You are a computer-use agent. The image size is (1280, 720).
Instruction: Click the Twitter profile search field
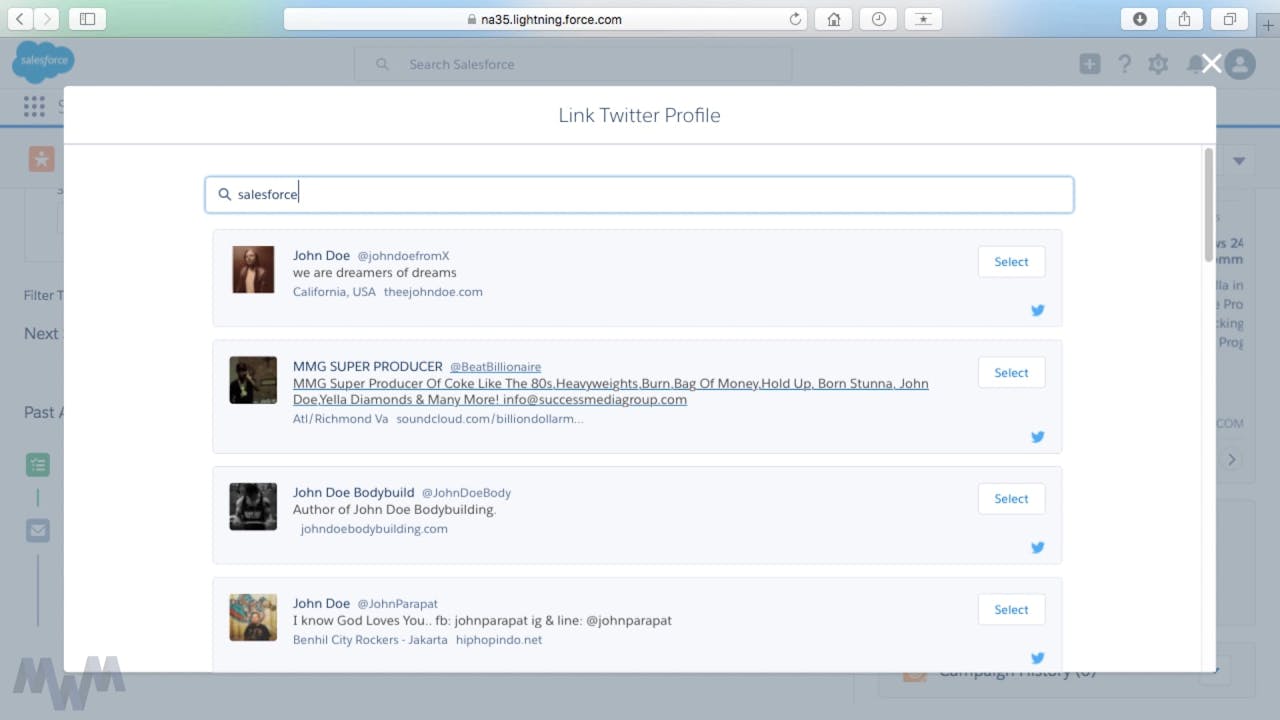point(640,195)
